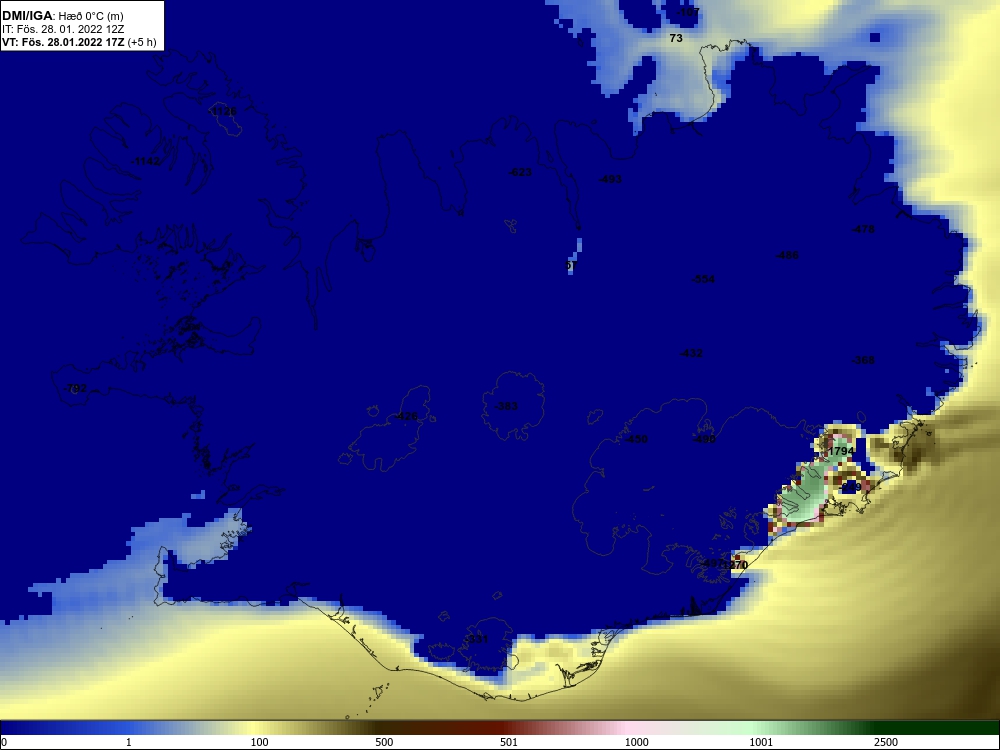Click the map value '-493'
The image size is (1000, 750).
pos(610,179)
